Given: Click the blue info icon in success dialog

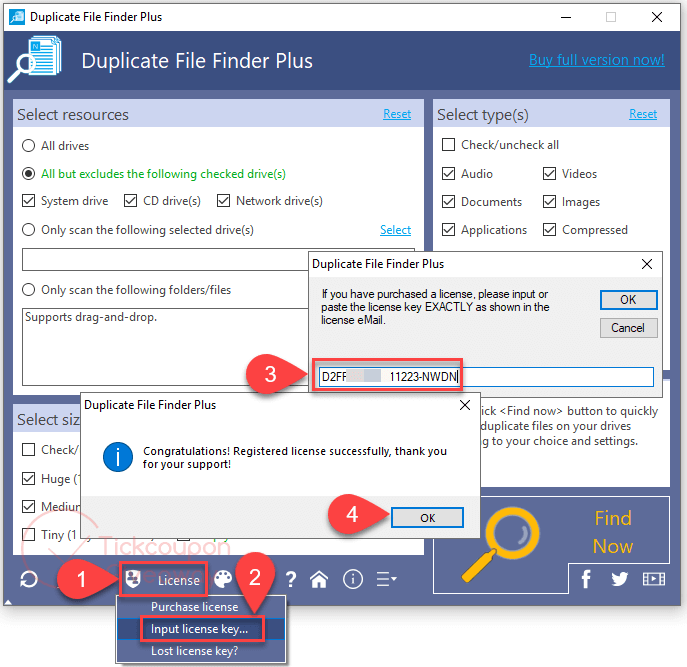Looking at the screenshot, I should tap(118, 457).
